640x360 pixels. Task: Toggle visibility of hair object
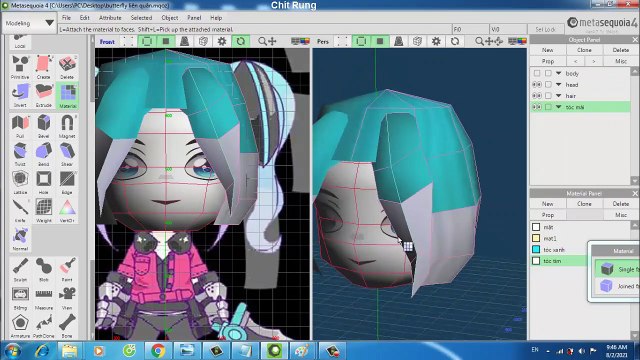coord(537,96)
